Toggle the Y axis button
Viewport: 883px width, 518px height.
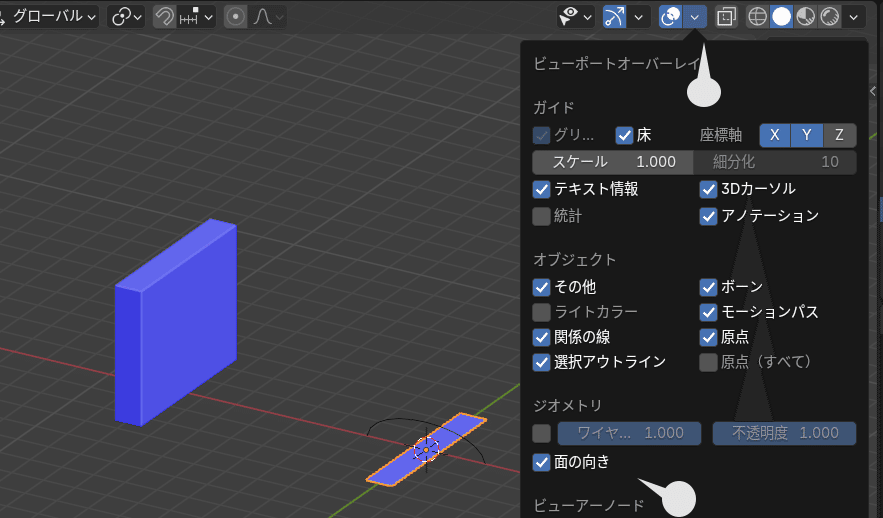[807, 135]
